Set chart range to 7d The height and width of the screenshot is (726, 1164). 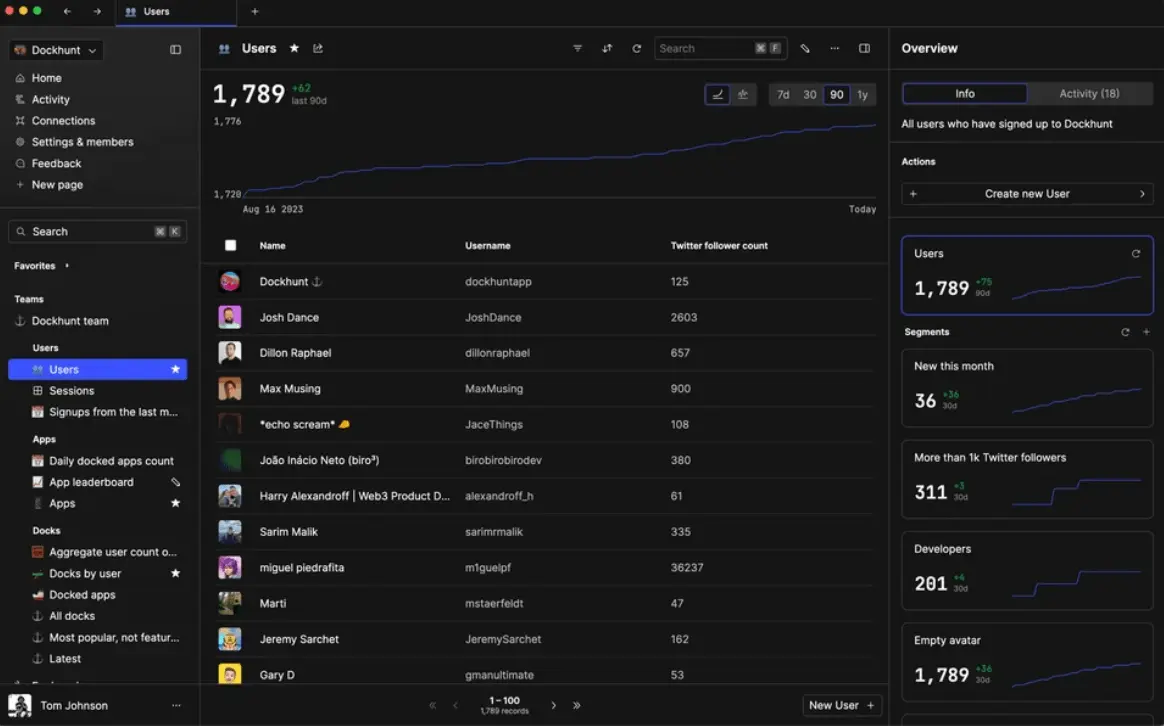point(782,94)
